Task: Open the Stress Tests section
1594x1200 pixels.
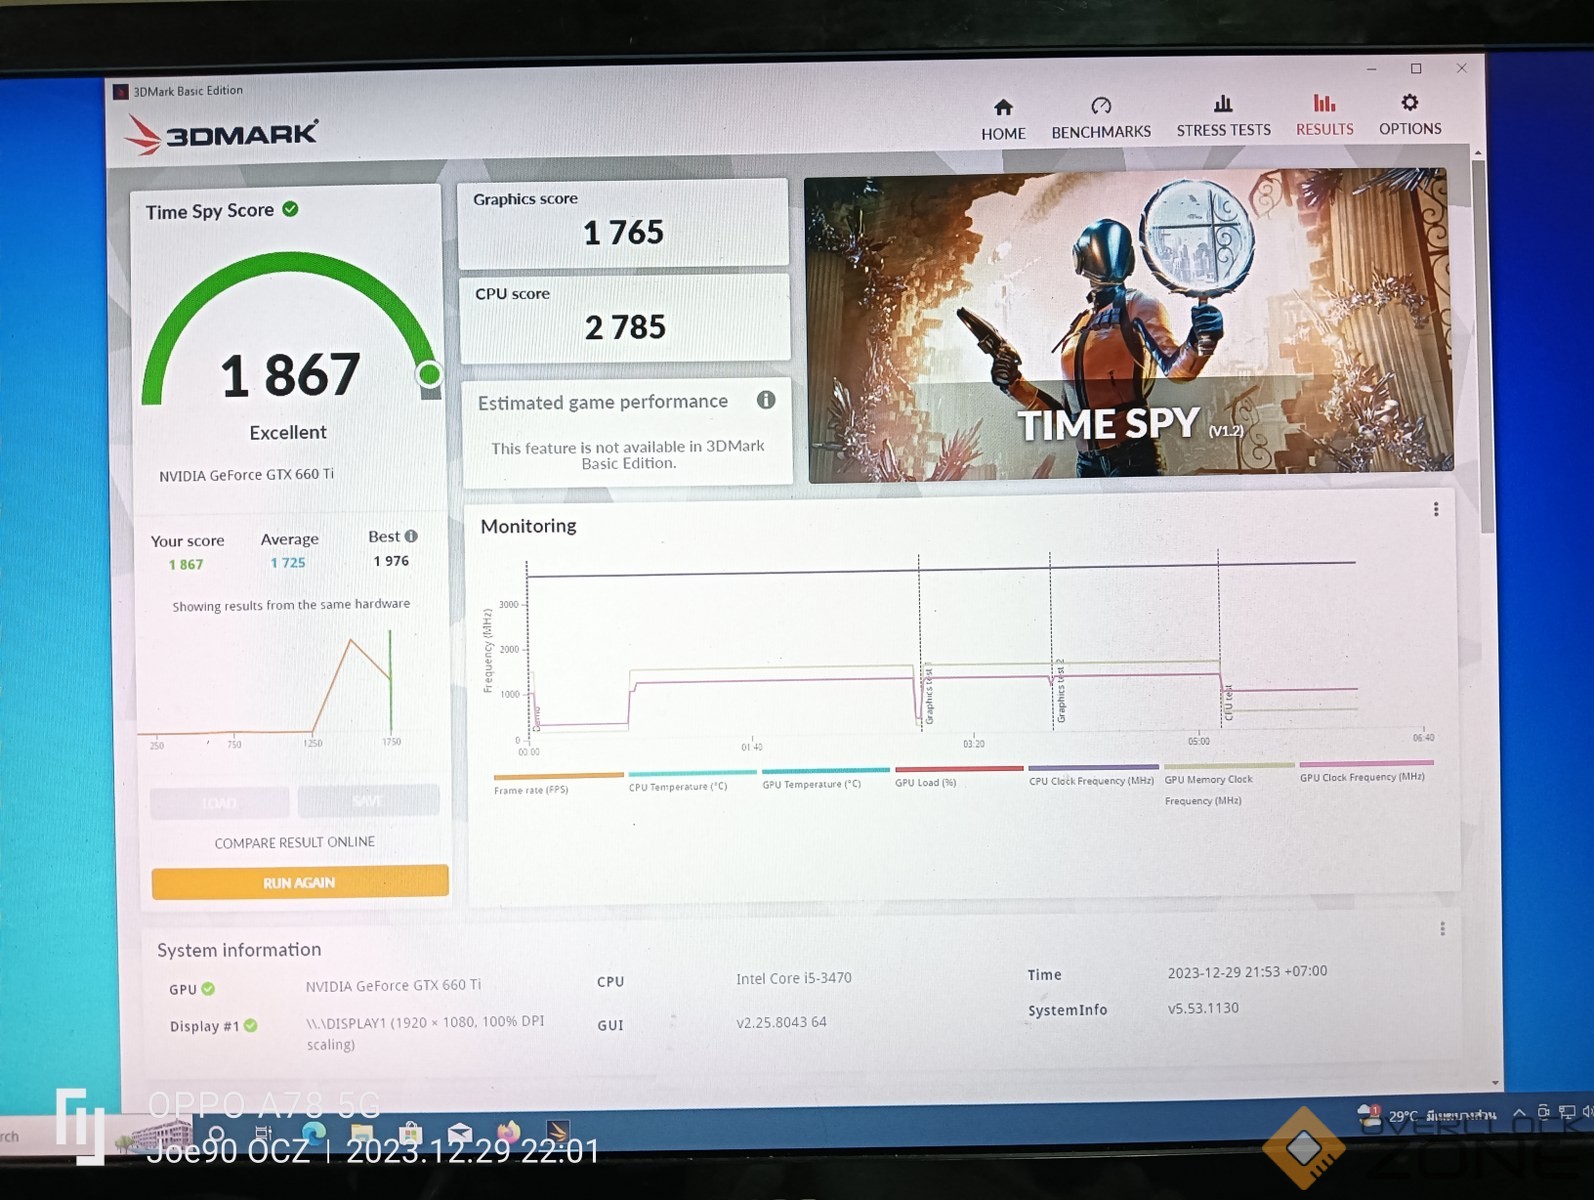Action: [x=1223, y=117]
